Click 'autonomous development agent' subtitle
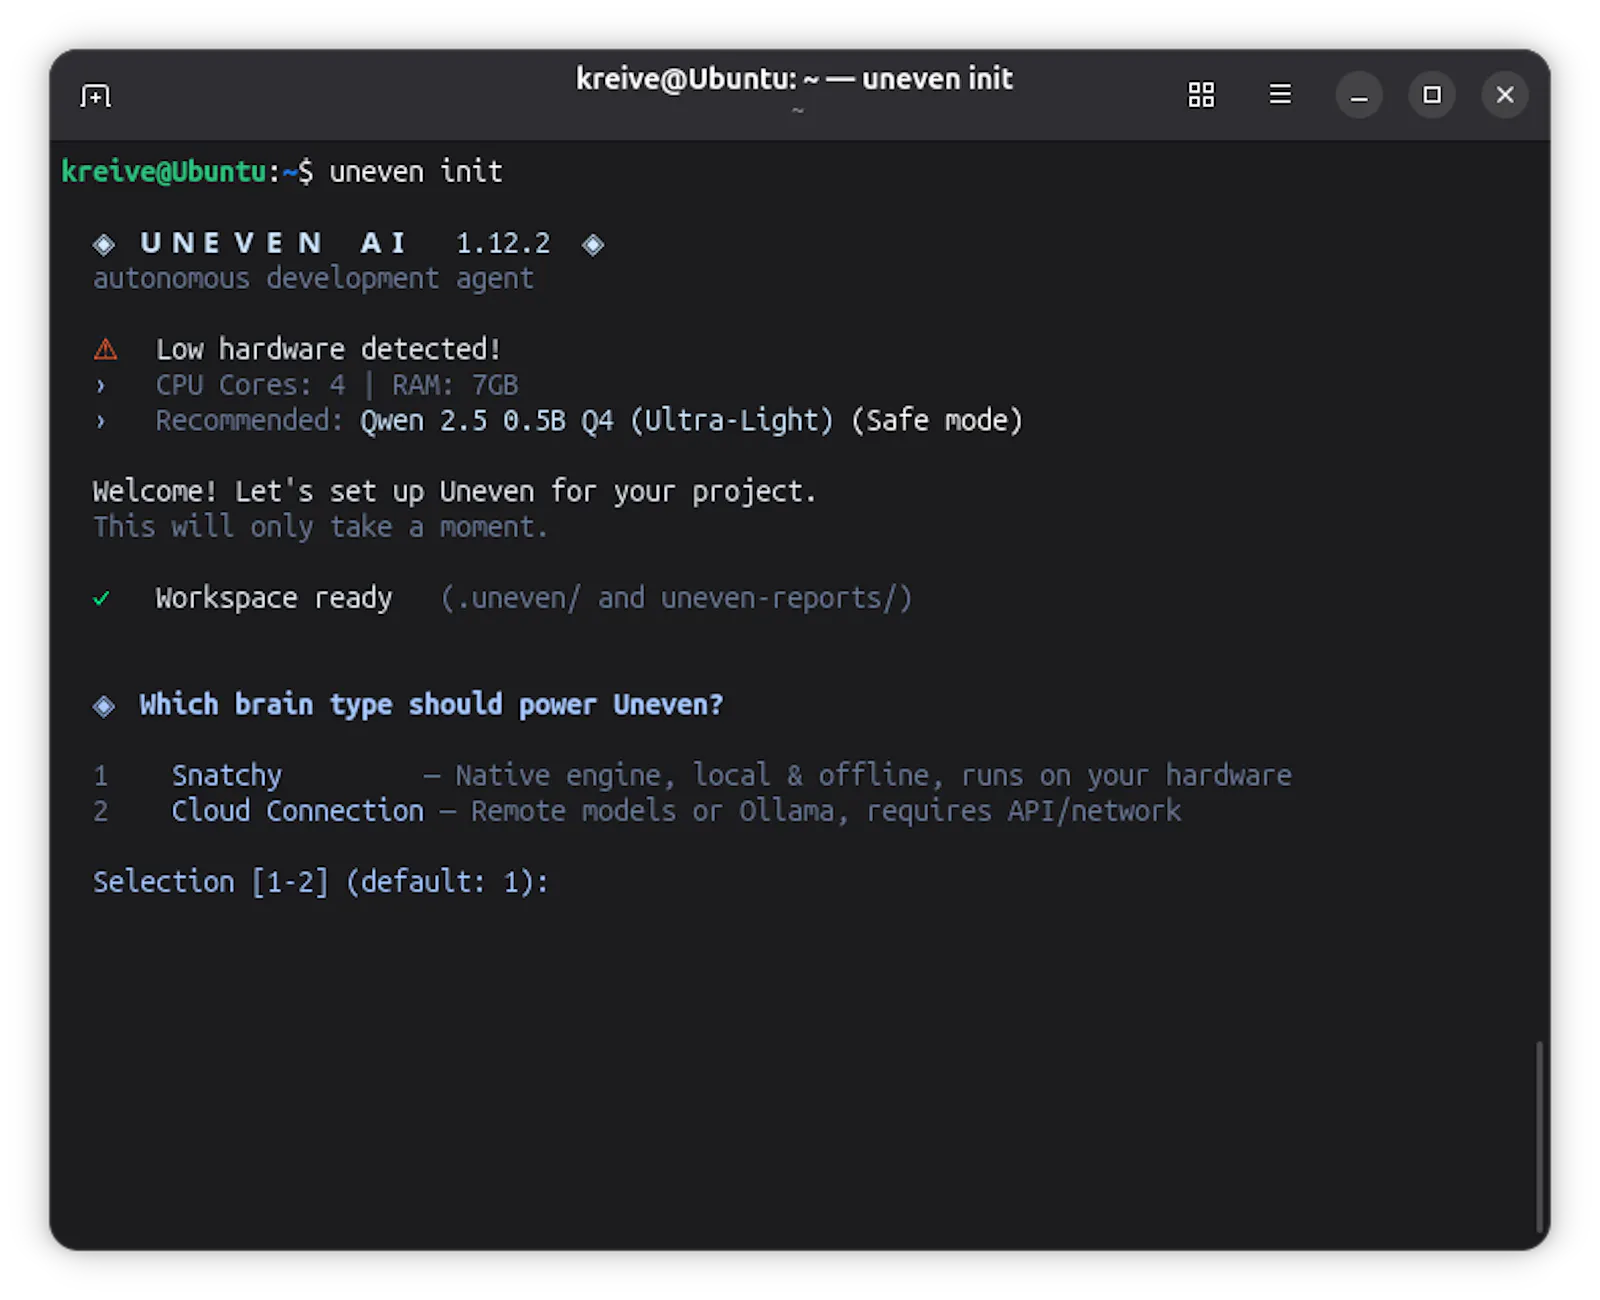 click(313, 278)
